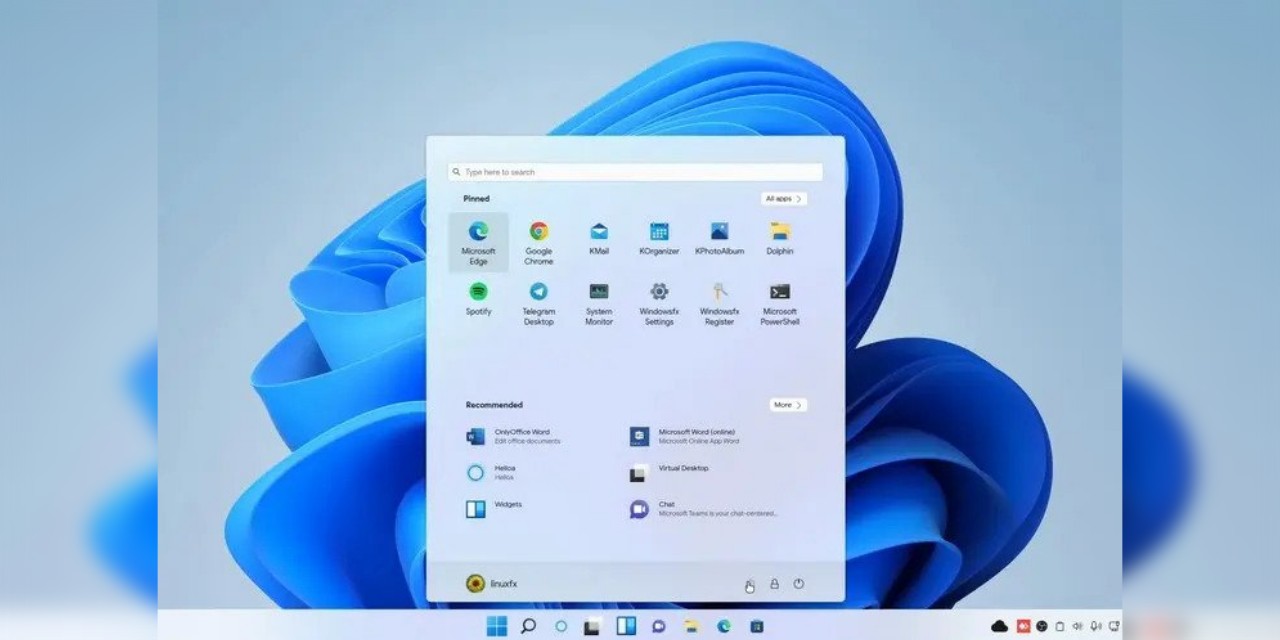Open the Helloa assistant circle on taskbar
Screen dimensions: 1280x640
(561, 626)
